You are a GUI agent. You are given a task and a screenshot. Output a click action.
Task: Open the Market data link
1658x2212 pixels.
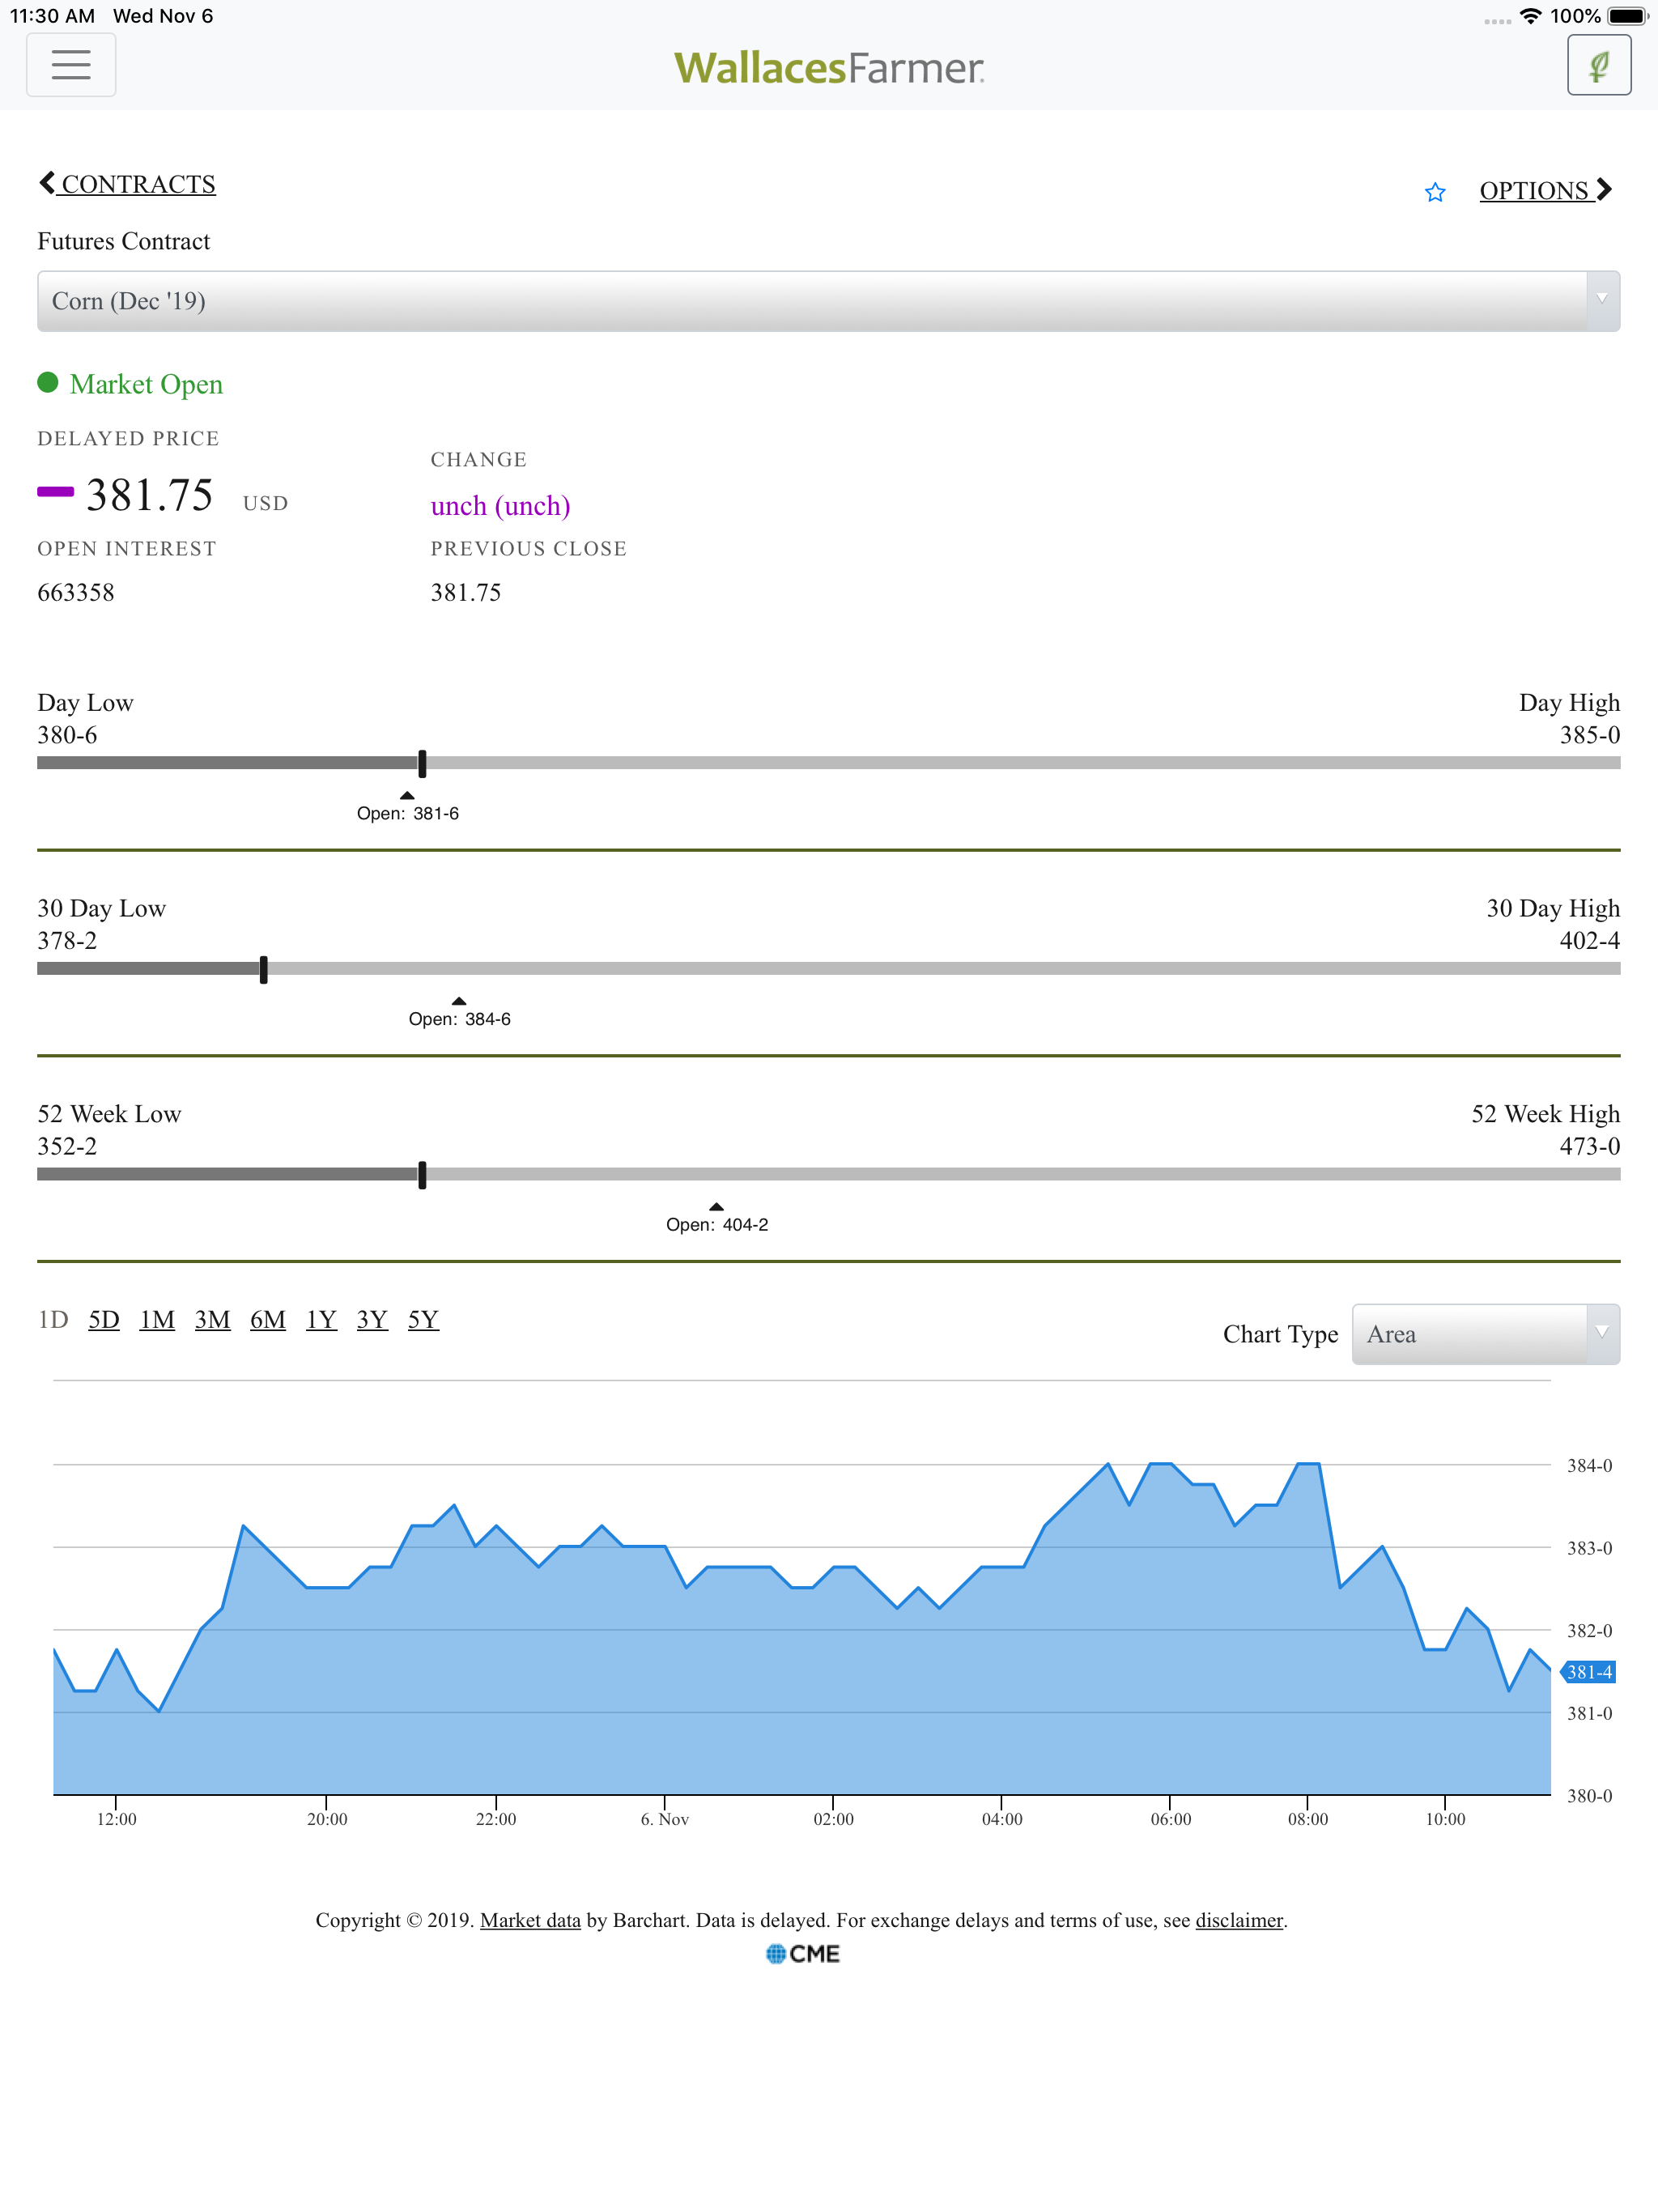click(530, 1920)
